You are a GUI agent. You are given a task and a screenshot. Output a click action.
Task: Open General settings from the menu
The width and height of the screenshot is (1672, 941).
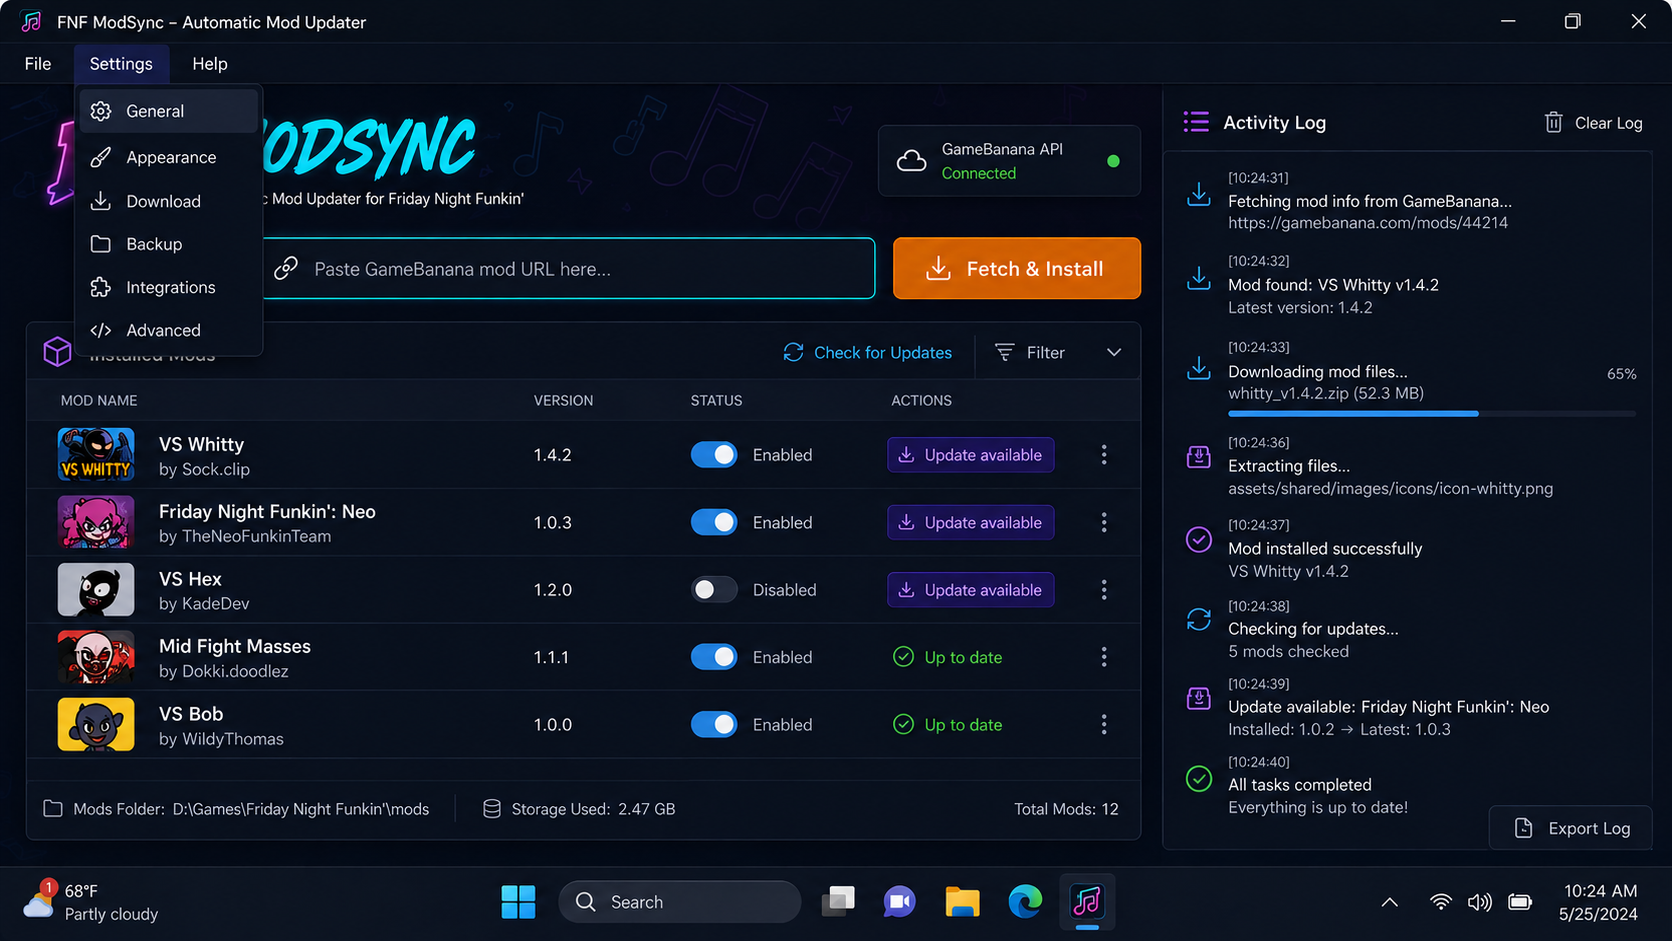(x=168, y=111)
